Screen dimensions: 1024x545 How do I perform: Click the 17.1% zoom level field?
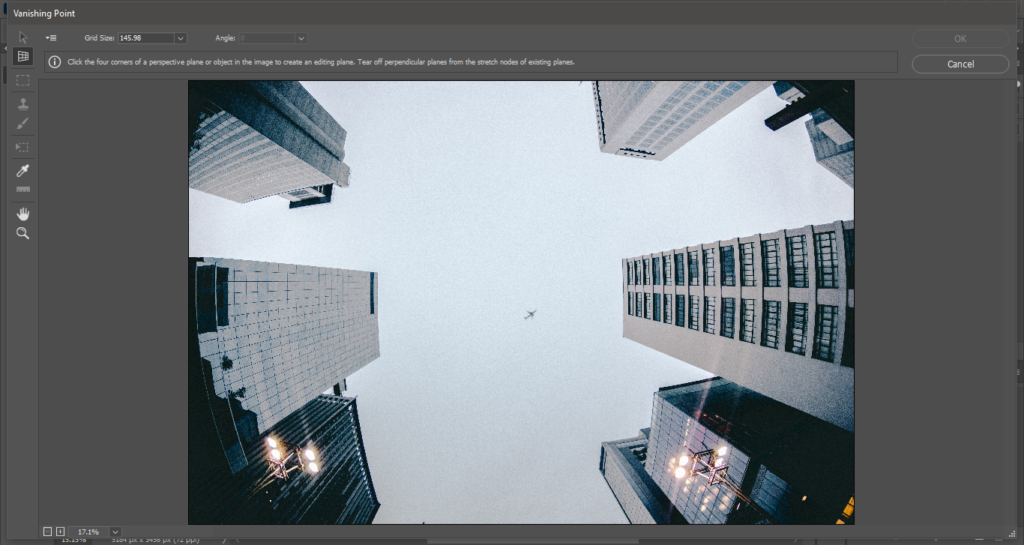pos(89,532)
